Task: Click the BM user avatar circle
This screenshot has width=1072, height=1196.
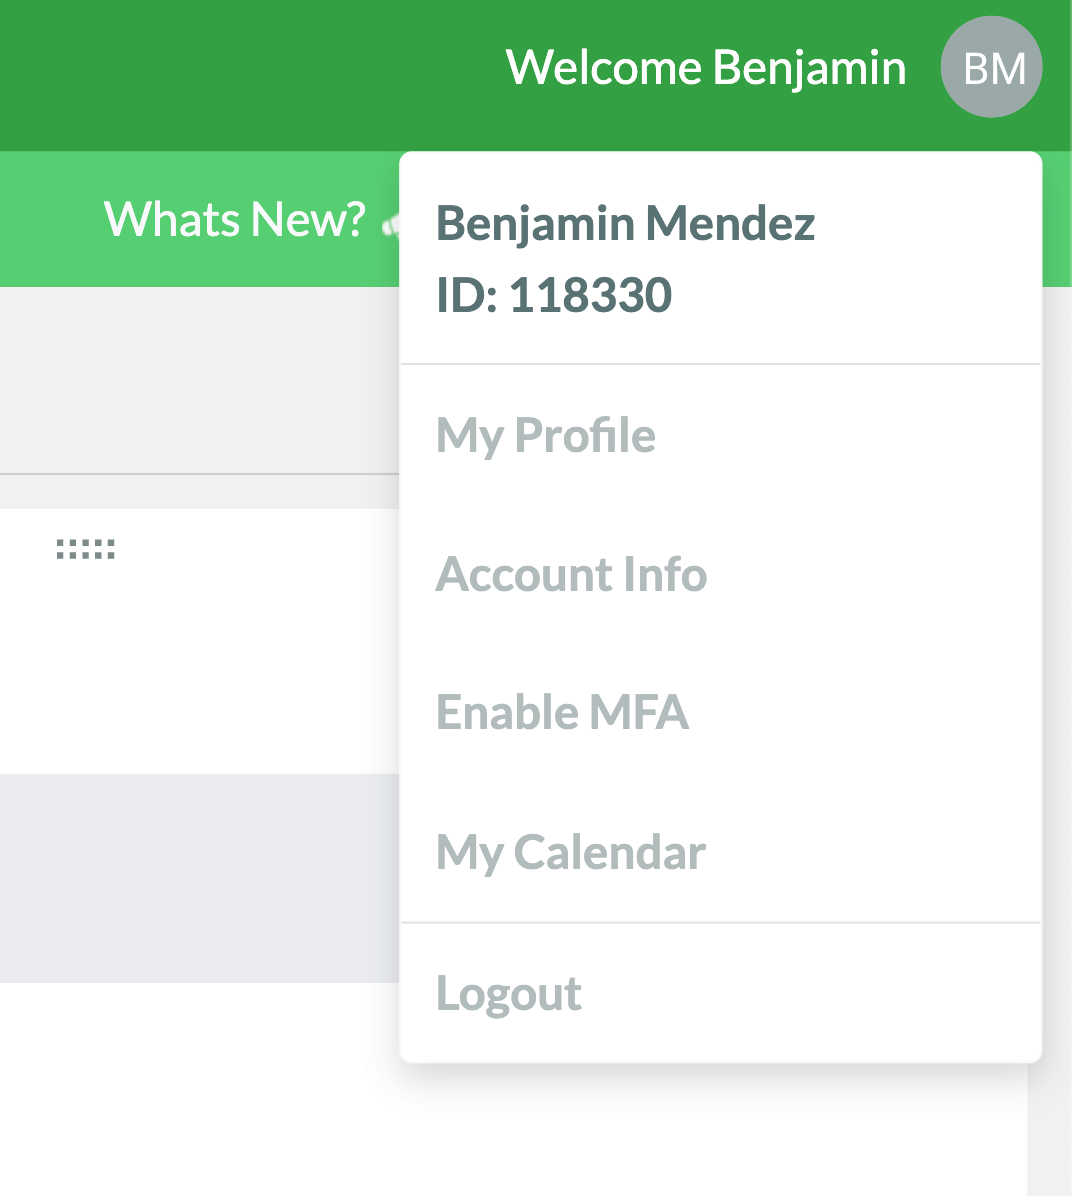Action: [x=991, y=67]
